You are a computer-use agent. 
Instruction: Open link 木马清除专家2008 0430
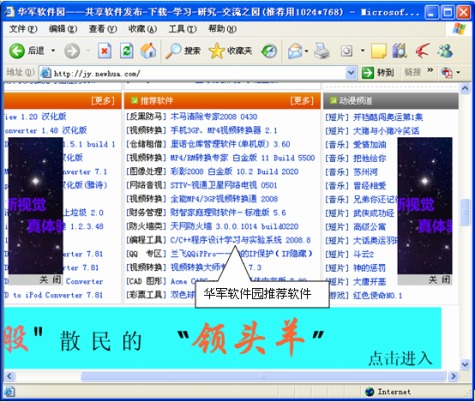pyautogui.click(x=214, y=117)
